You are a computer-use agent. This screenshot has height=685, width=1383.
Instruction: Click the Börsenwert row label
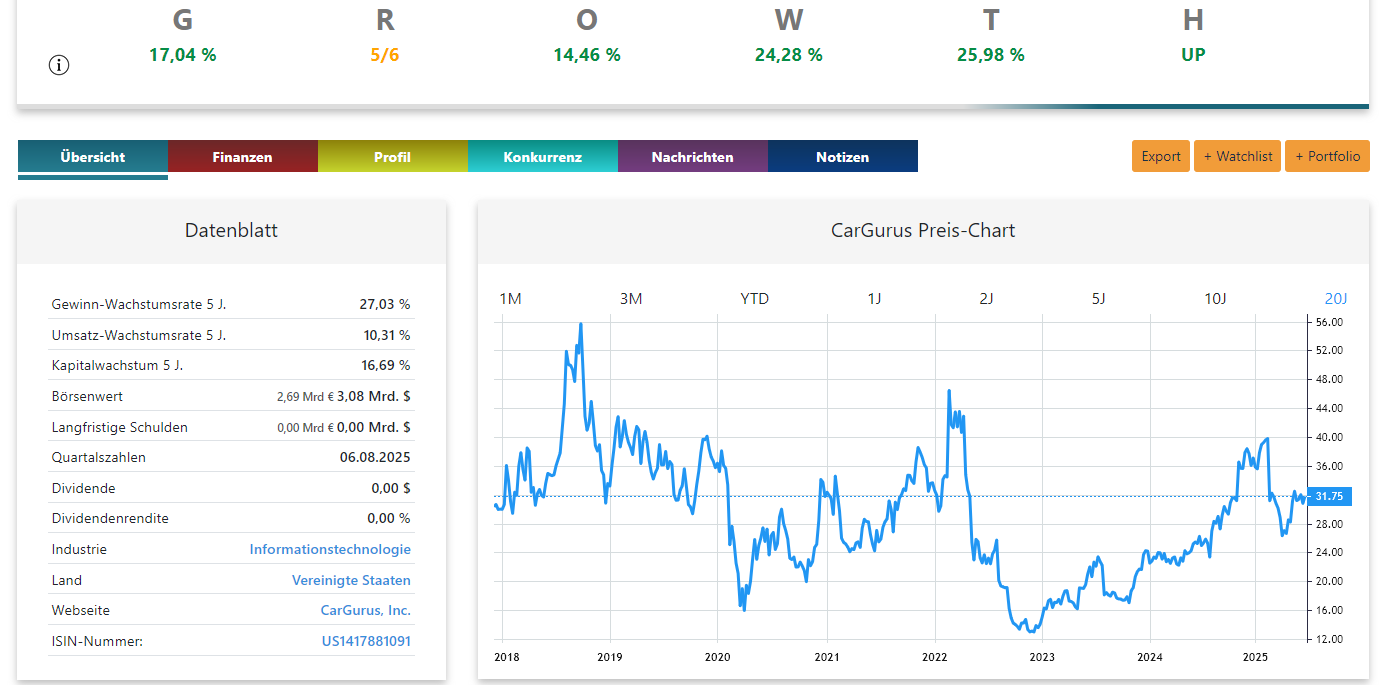click(87, 396)
